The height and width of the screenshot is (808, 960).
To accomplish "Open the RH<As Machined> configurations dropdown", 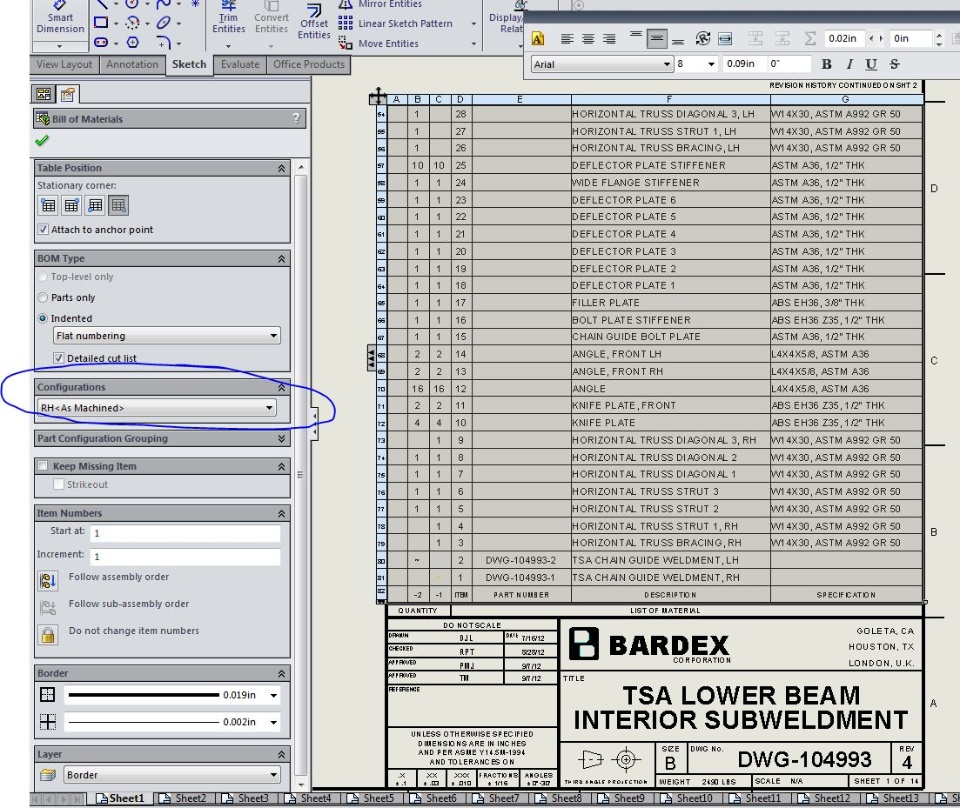I will 157,408.
